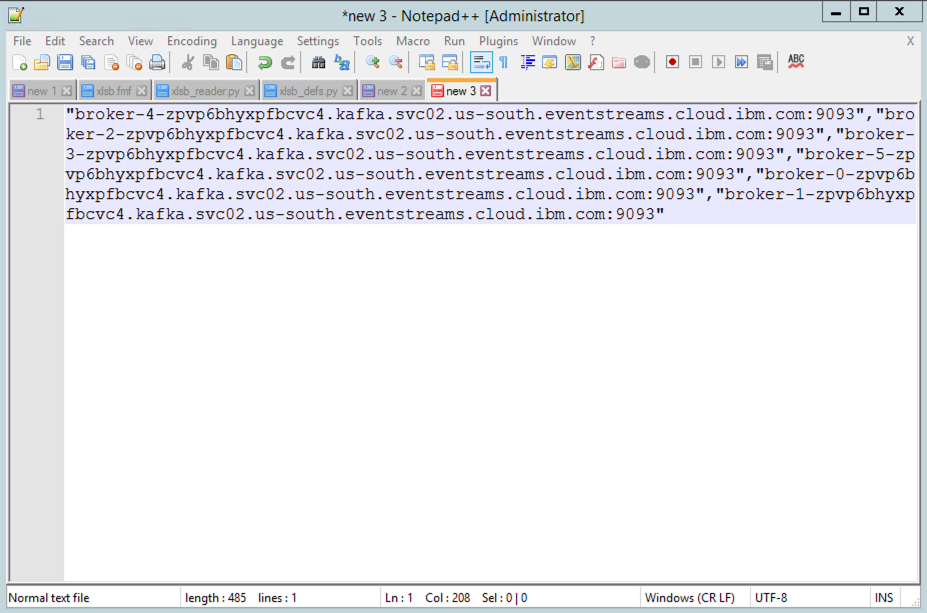927x613 pixels.
Task: Undo the last action with the green arrow
Action: click(x=264, y=62)
